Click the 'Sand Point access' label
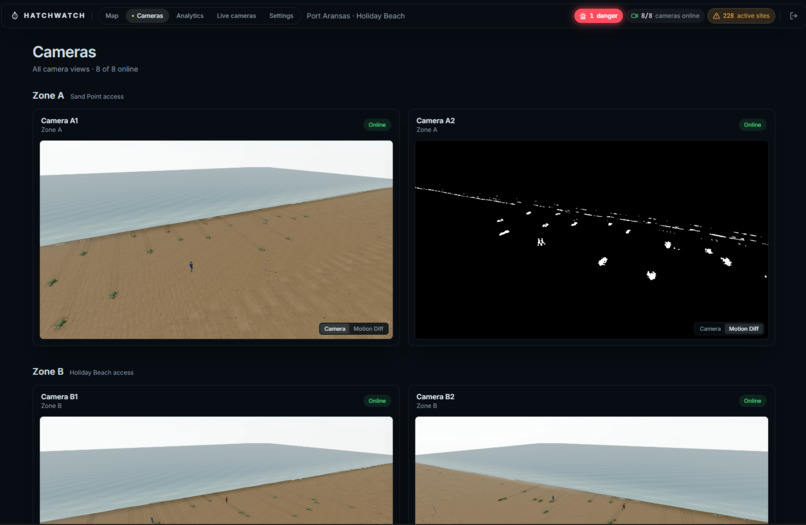The image size is (806, 525). 97,97
